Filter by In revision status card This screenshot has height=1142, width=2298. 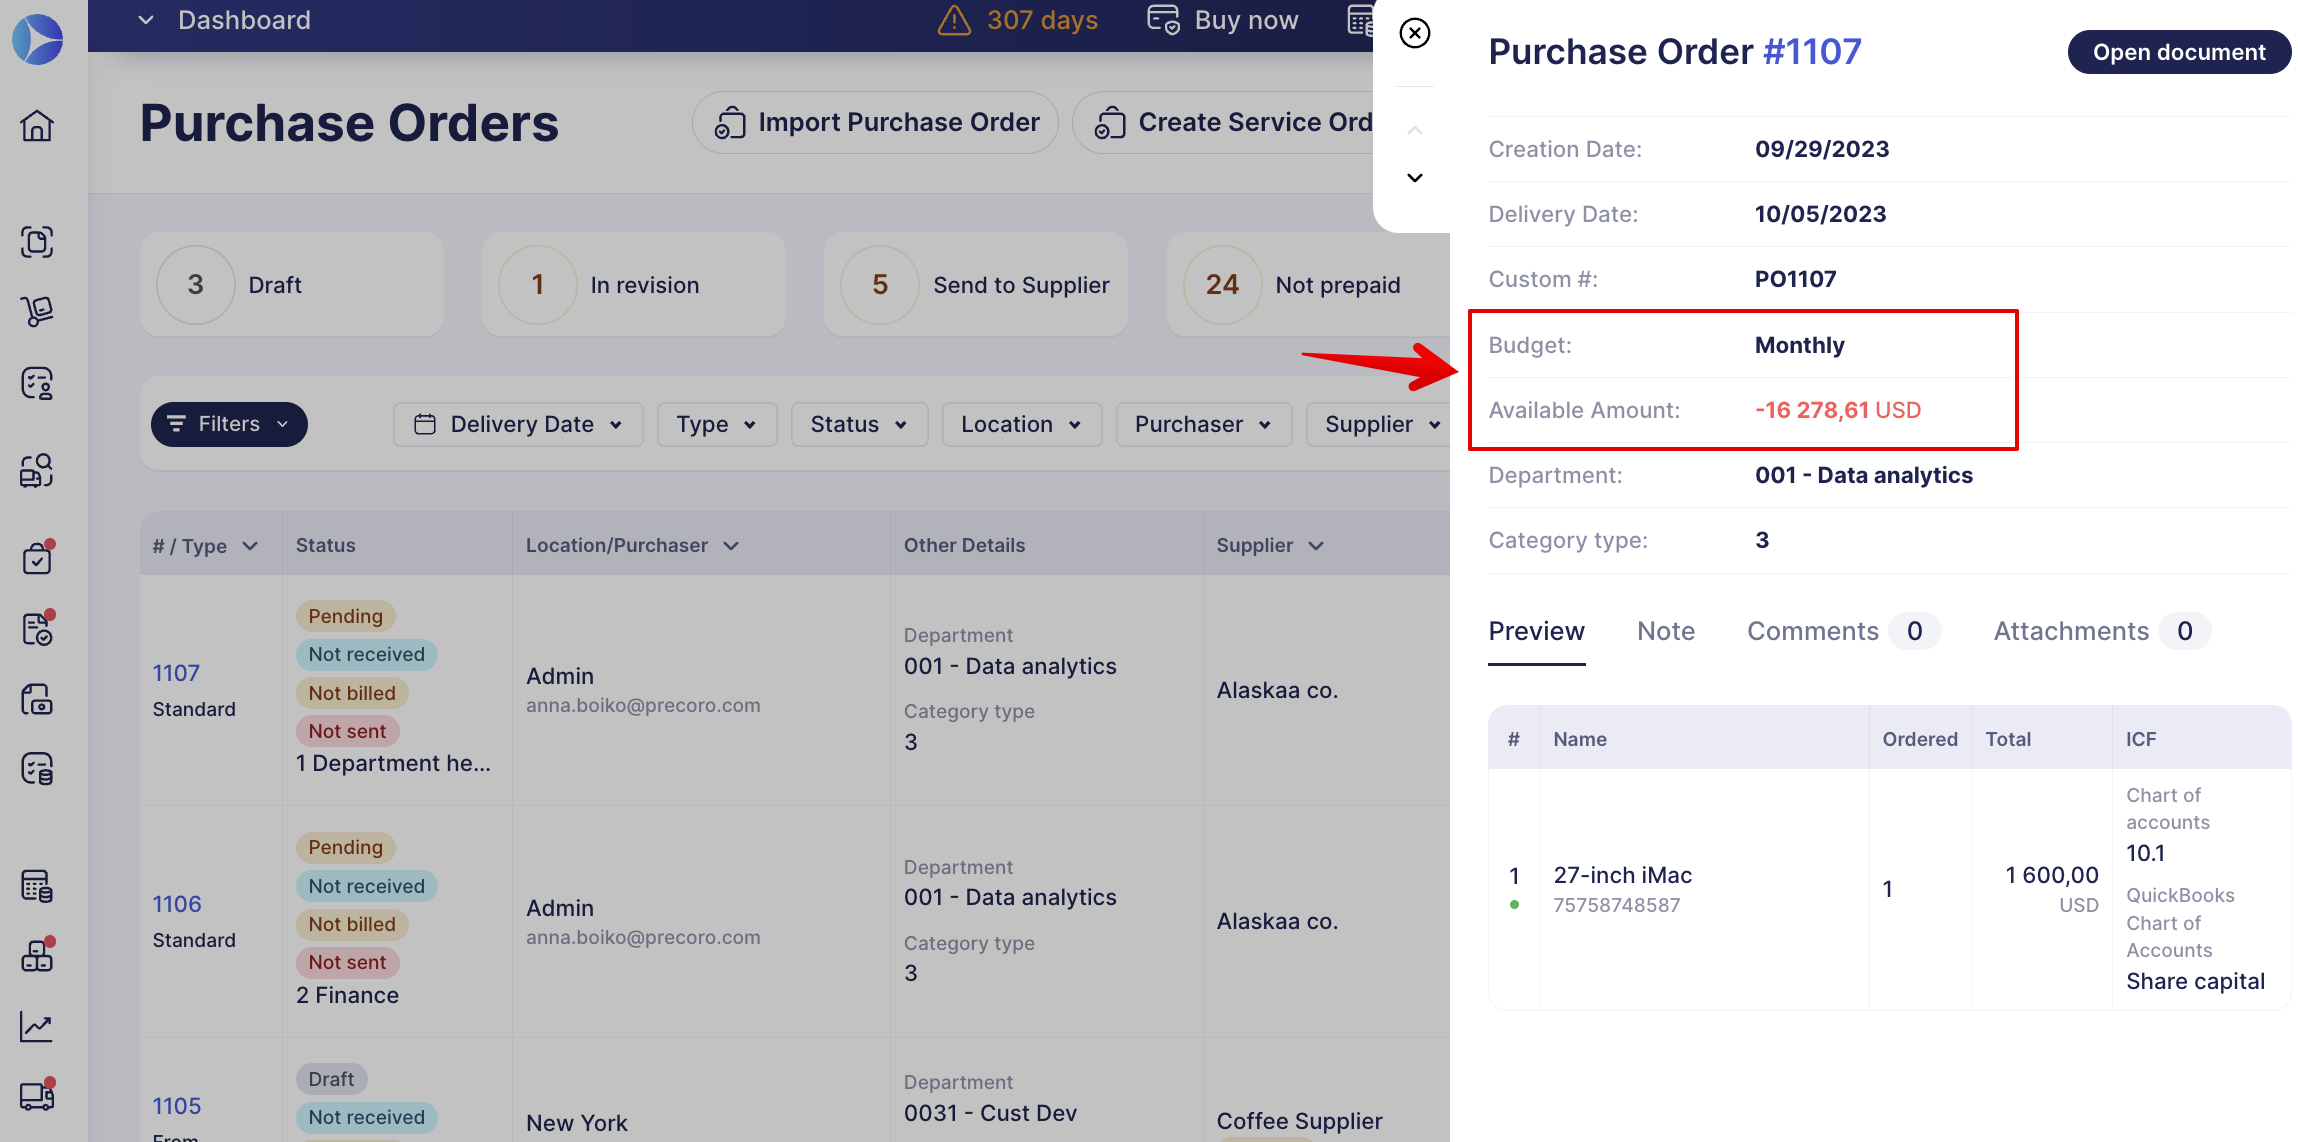coord(633,285)
